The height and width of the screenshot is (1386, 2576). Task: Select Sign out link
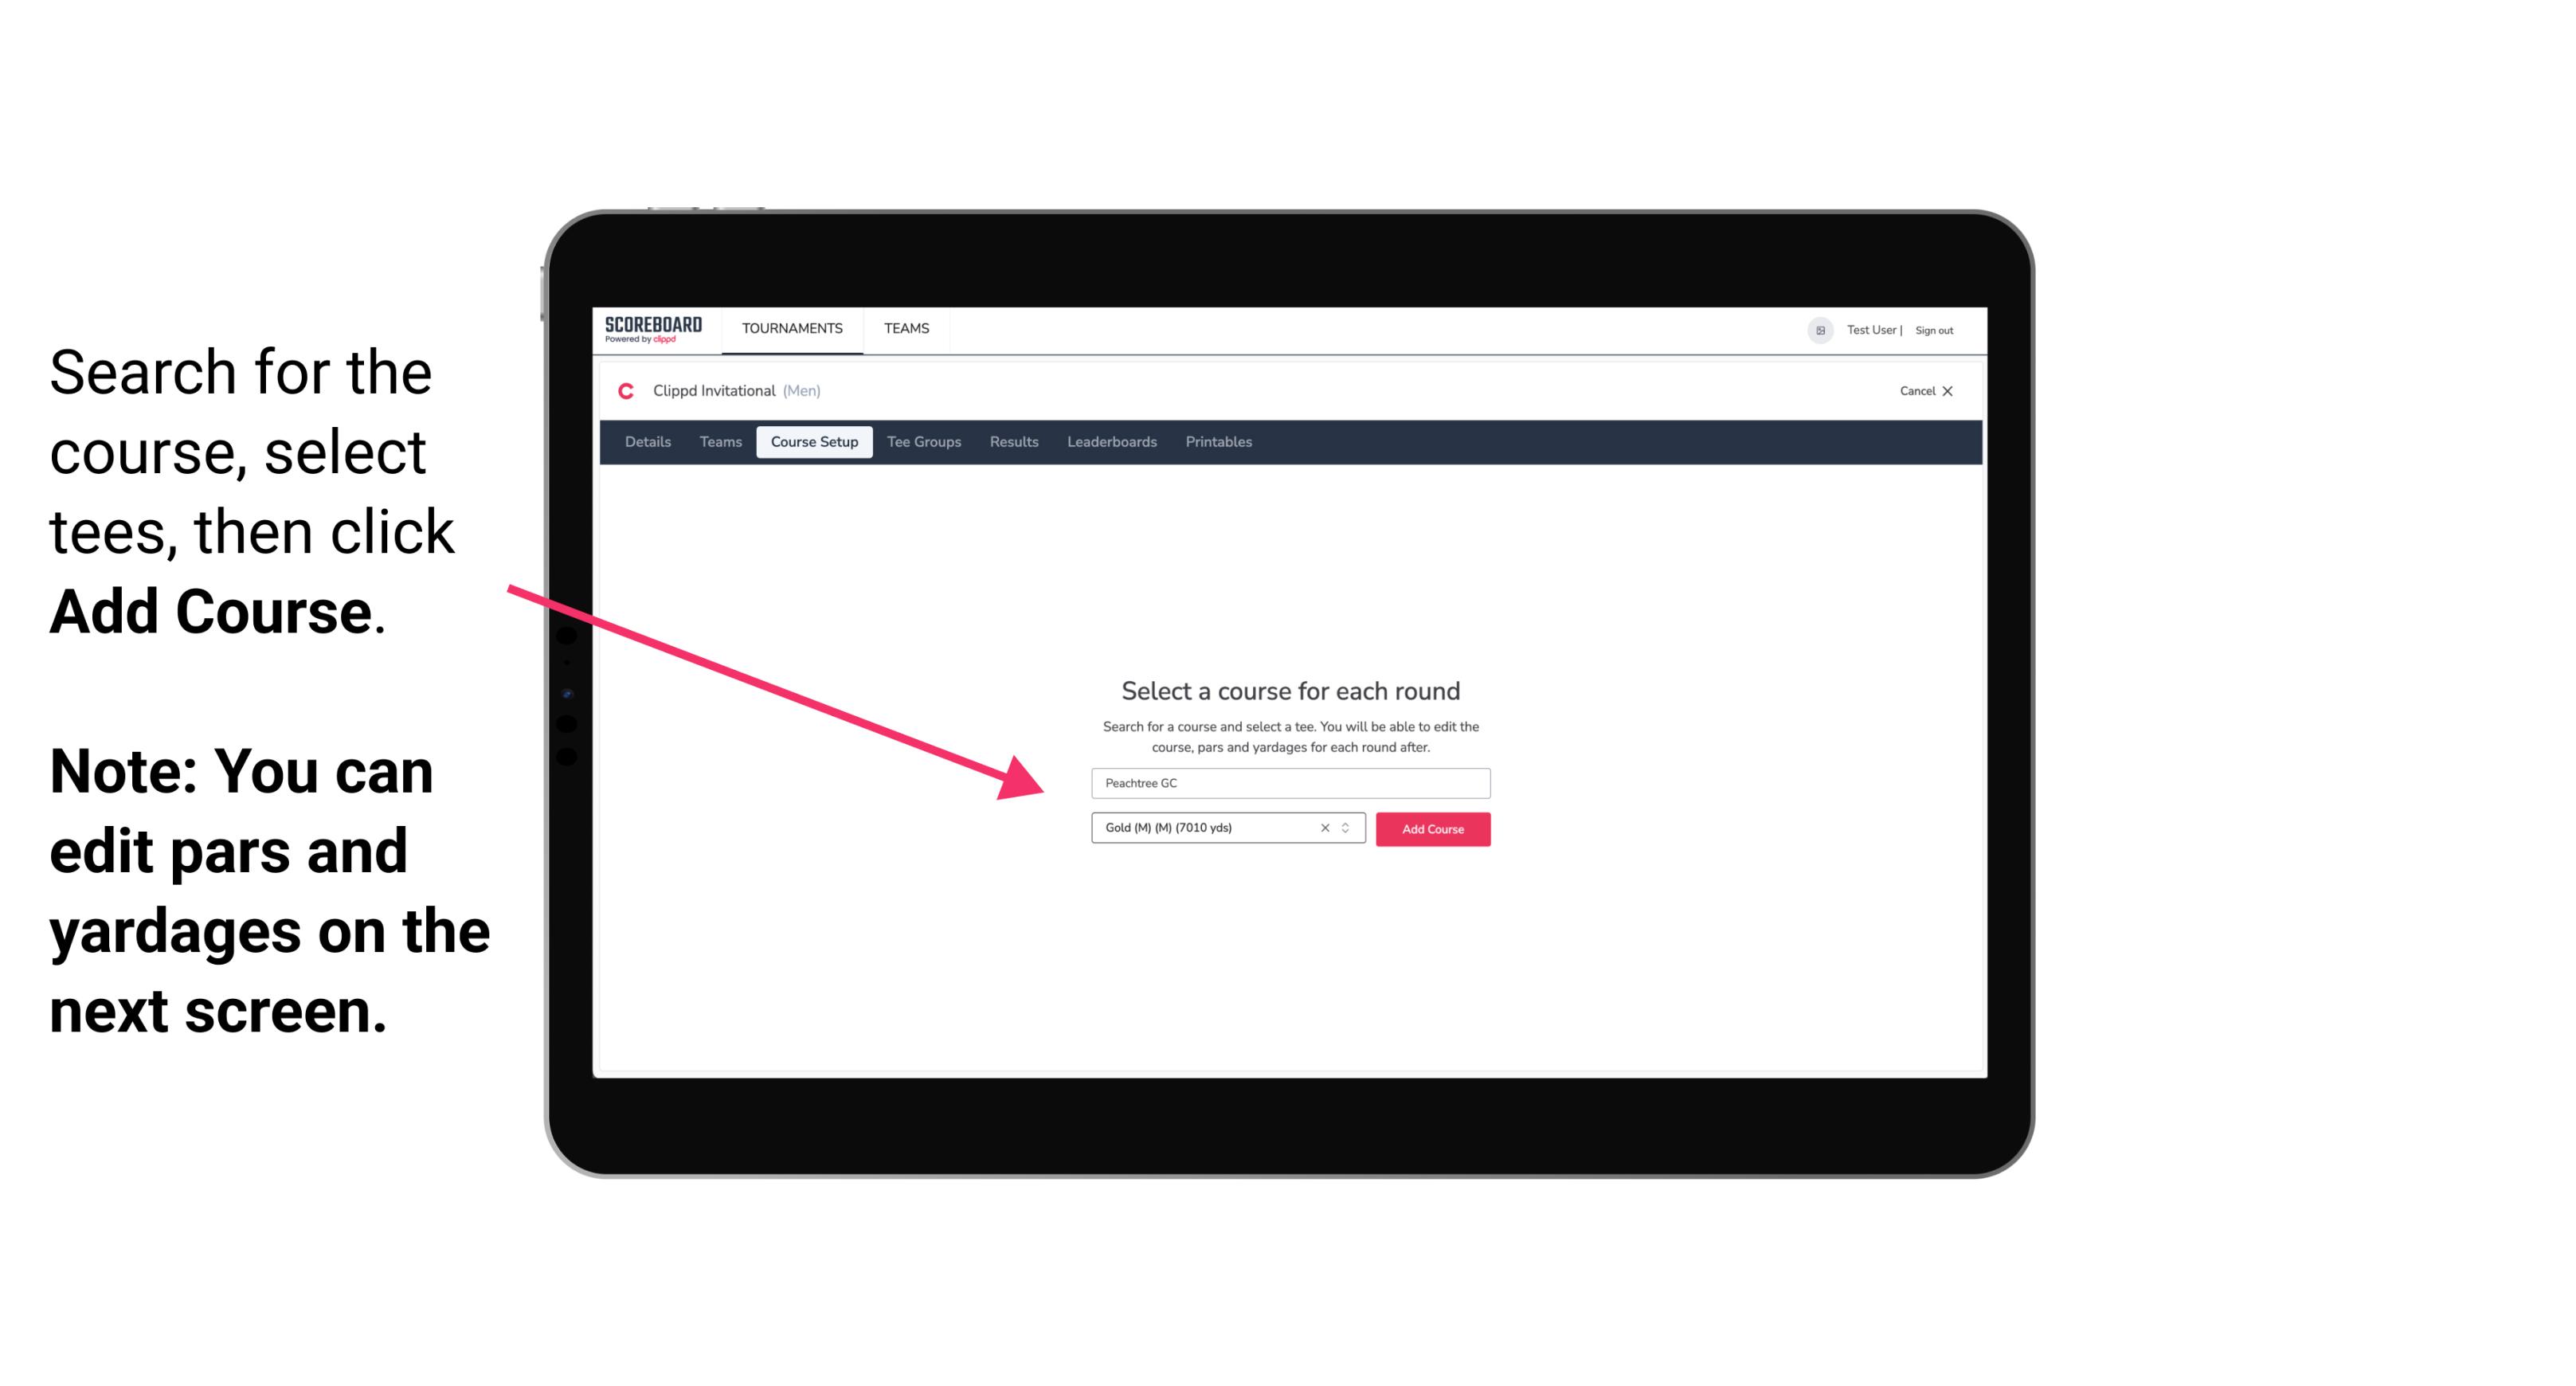click(1929, 330)
